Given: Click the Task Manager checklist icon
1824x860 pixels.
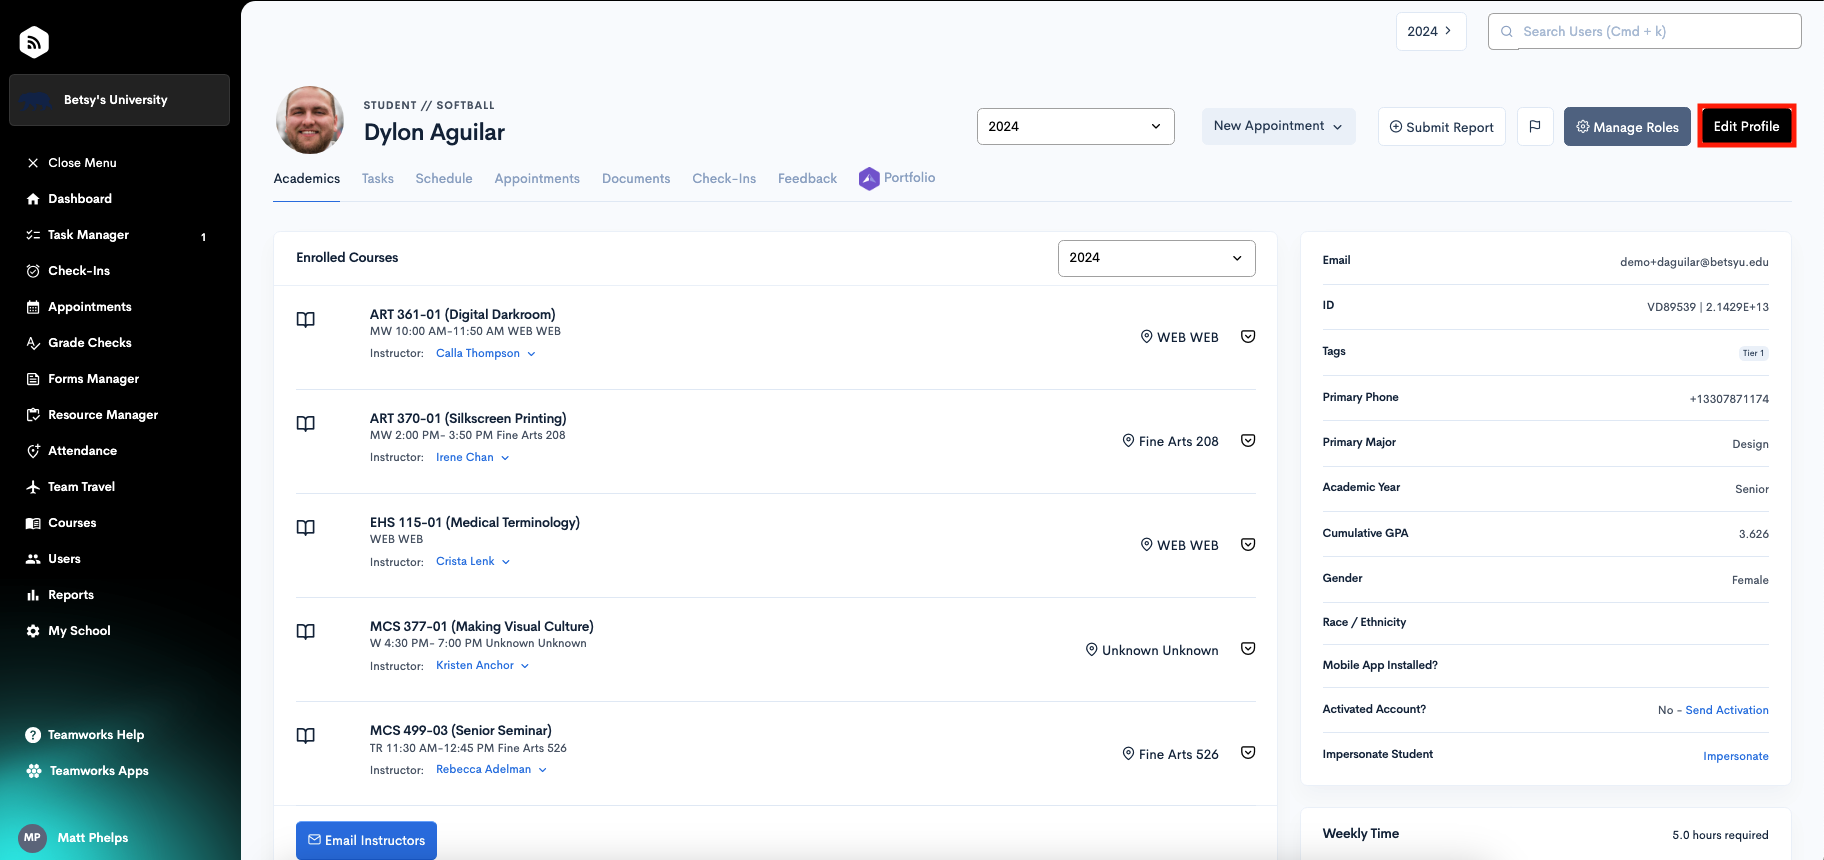Looking at the screenshot, I should (33, 235).
